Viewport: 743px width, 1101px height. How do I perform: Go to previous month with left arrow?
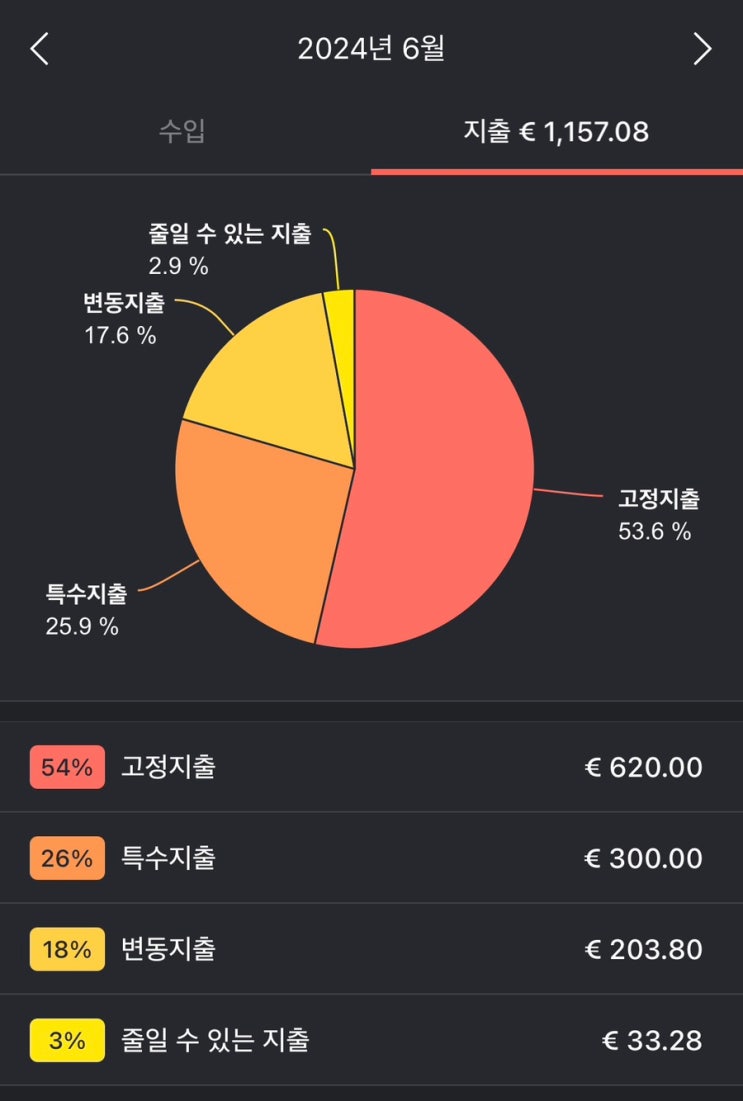(39, 49)
